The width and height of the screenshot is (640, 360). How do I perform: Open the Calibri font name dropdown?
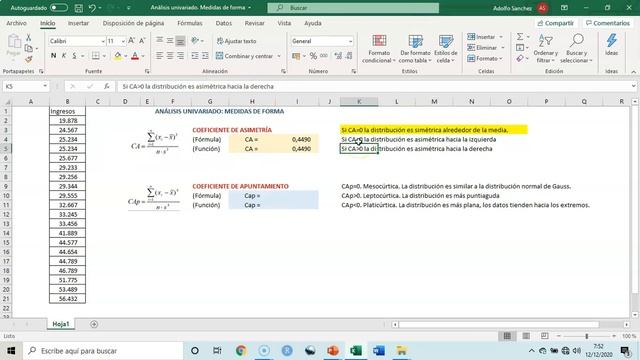[x=103, y=41]
